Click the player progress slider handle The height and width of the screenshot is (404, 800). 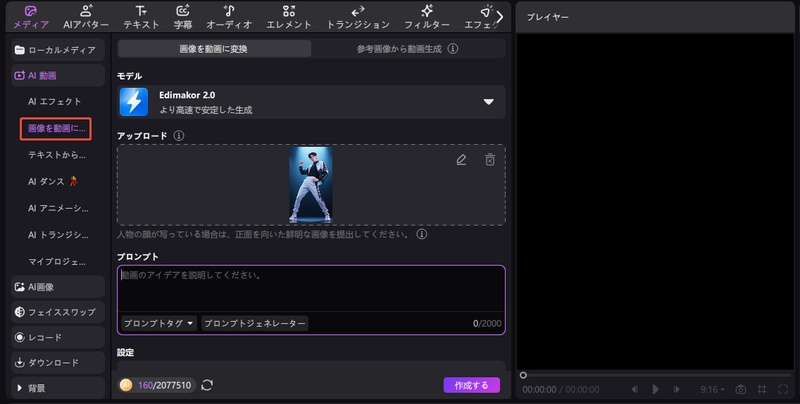pyautogui.click(x=523, y=375)
